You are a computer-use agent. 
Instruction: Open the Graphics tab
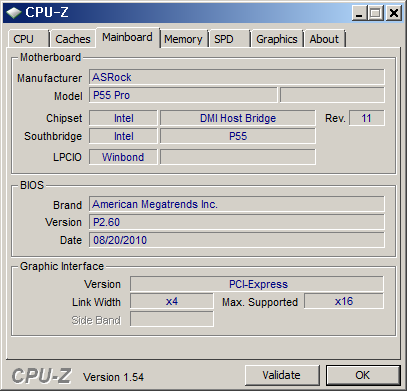pyautogui.click(x=277, y=39)
